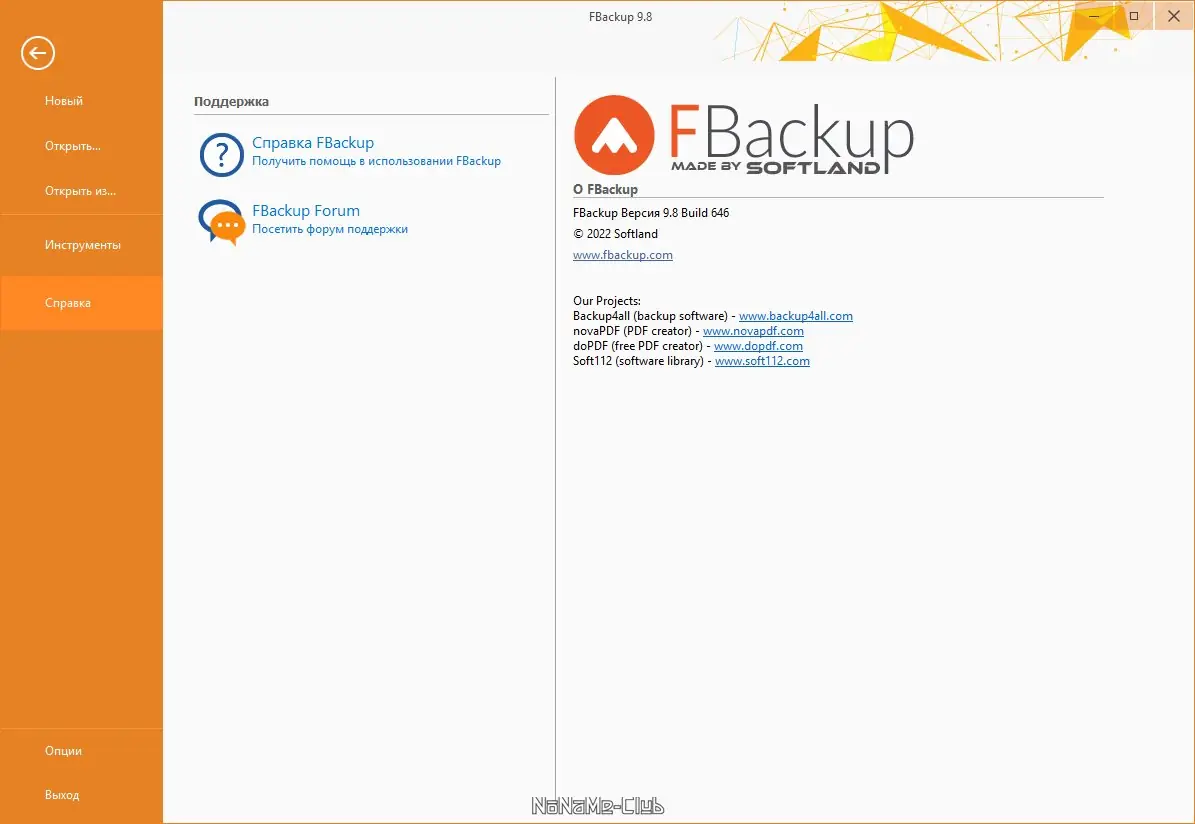Click the forum speech bubble icon
Viewport: 1195px width, 824px height.
221,222
